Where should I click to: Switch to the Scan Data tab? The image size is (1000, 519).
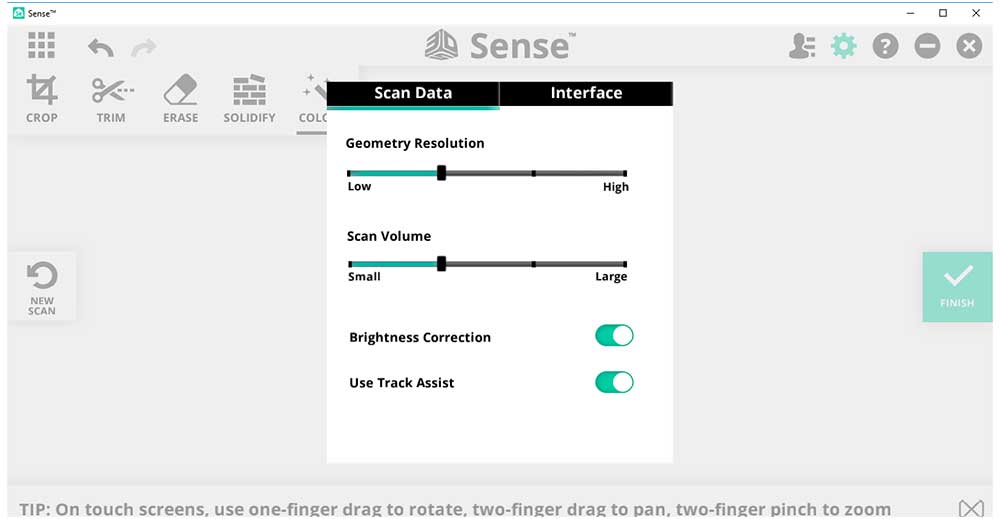point(413,93)
